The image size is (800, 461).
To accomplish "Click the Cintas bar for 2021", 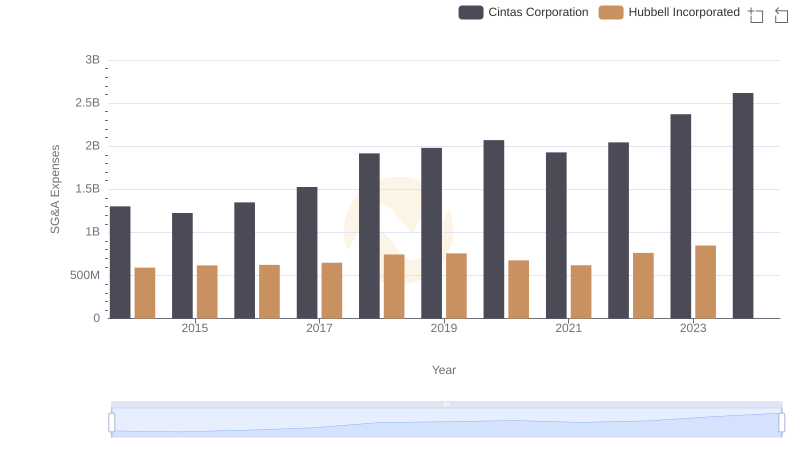I will coord(556,236).
